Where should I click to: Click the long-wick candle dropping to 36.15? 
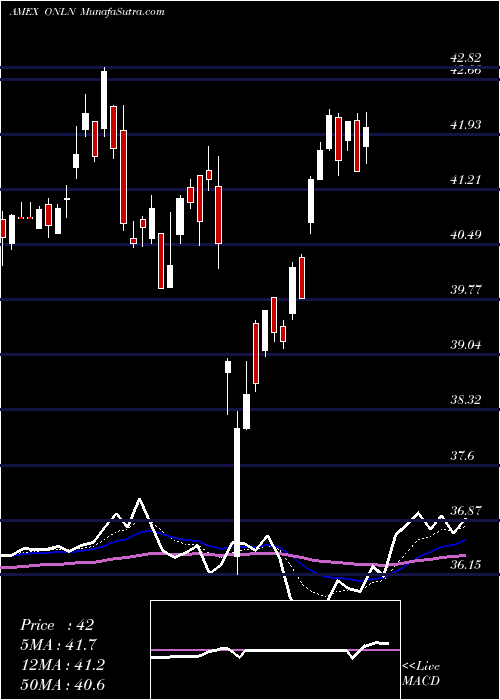(x=237, y=493)
